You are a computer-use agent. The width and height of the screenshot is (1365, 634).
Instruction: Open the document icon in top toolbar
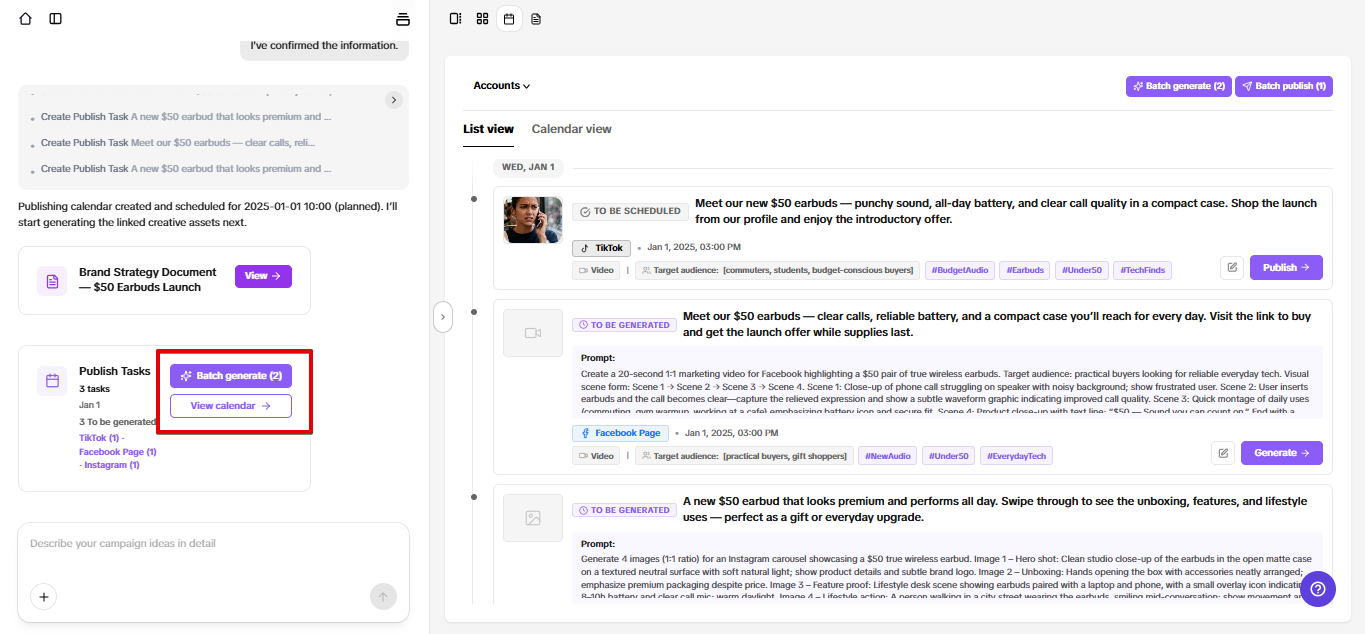[536, 19]
